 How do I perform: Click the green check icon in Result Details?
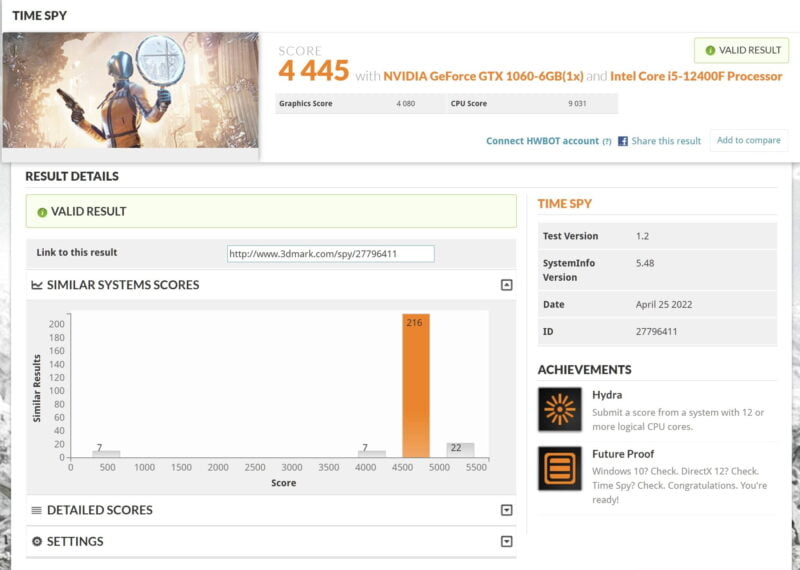coord(42,212)
